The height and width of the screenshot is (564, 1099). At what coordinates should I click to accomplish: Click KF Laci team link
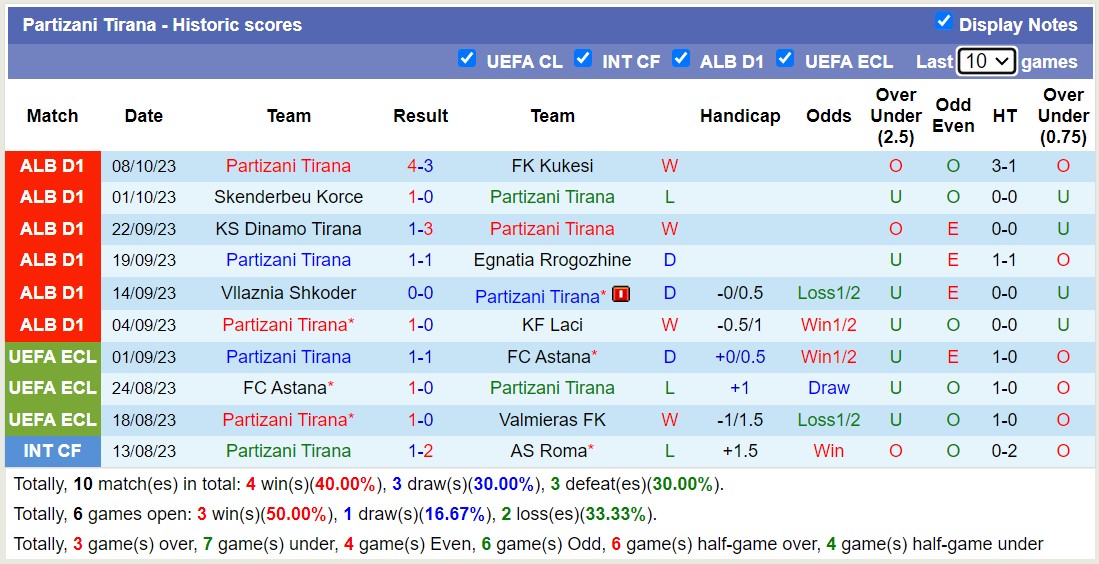(x=552, y=325)
